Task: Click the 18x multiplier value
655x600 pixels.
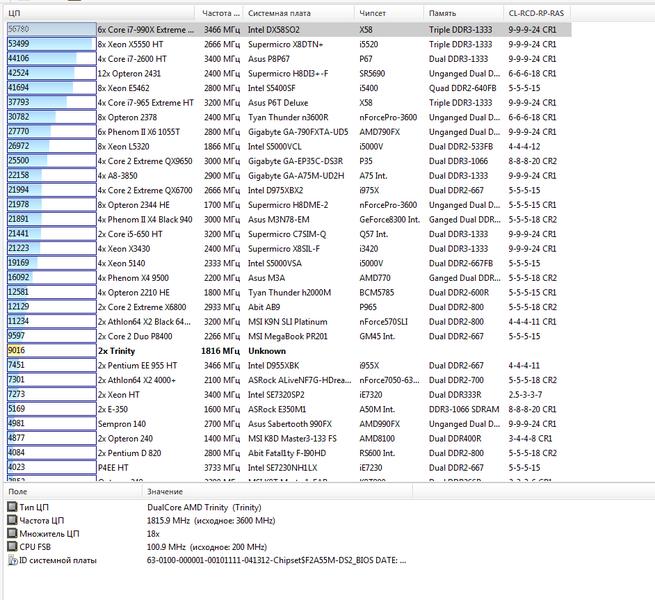Action: point(153,534)
